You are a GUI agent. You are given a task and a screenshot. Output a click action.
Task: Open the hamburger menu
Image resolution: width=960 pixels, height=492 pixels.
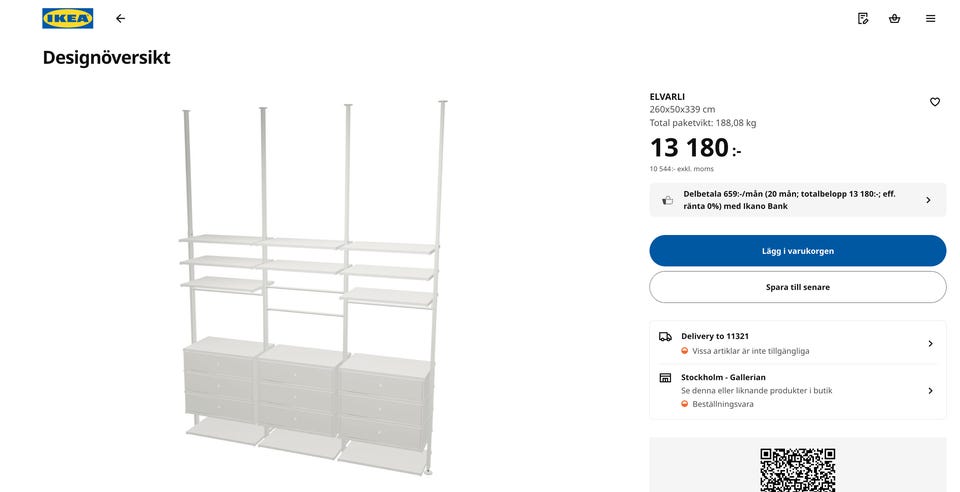click(x=930, y=18)
